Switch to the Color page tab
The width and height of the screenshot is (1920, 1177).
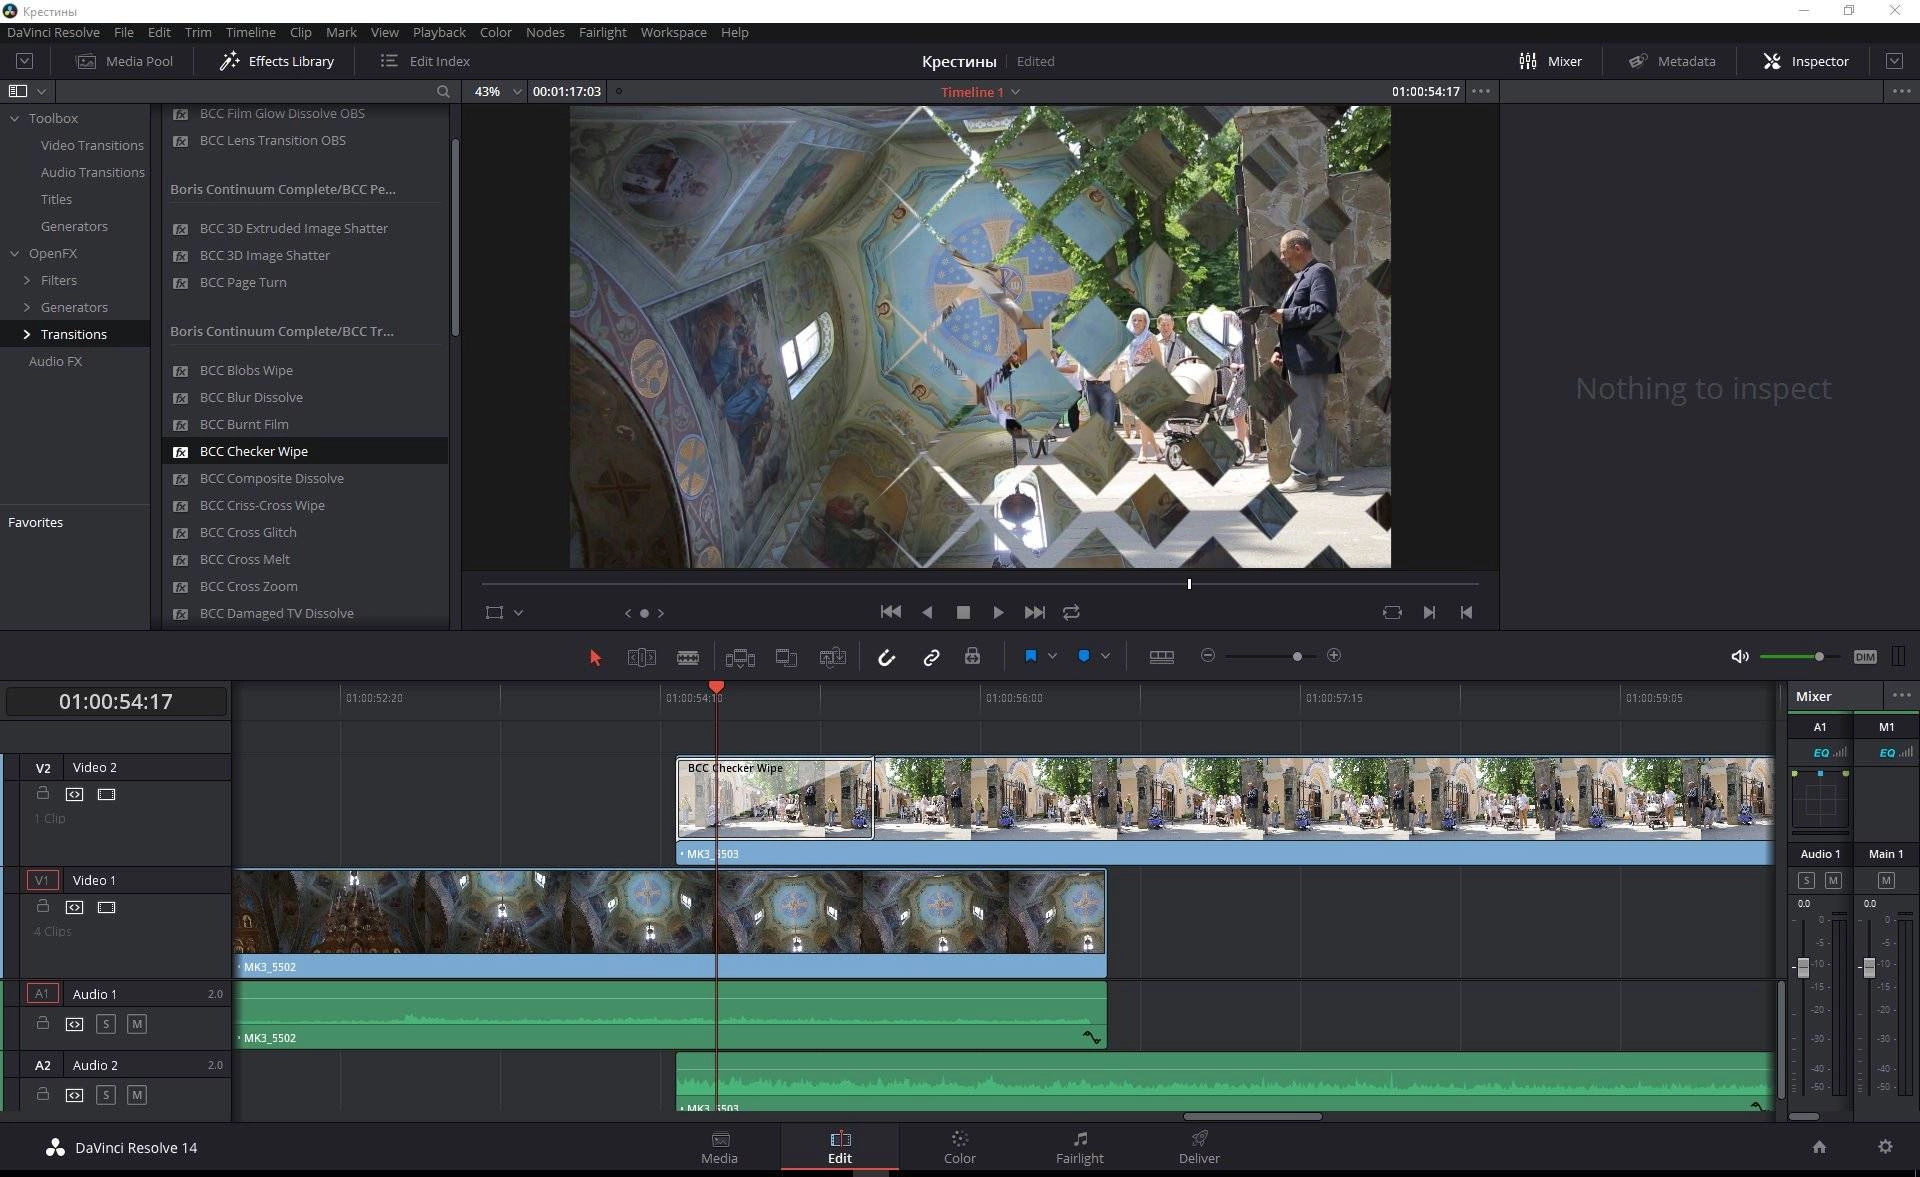tap(959, 1147)
